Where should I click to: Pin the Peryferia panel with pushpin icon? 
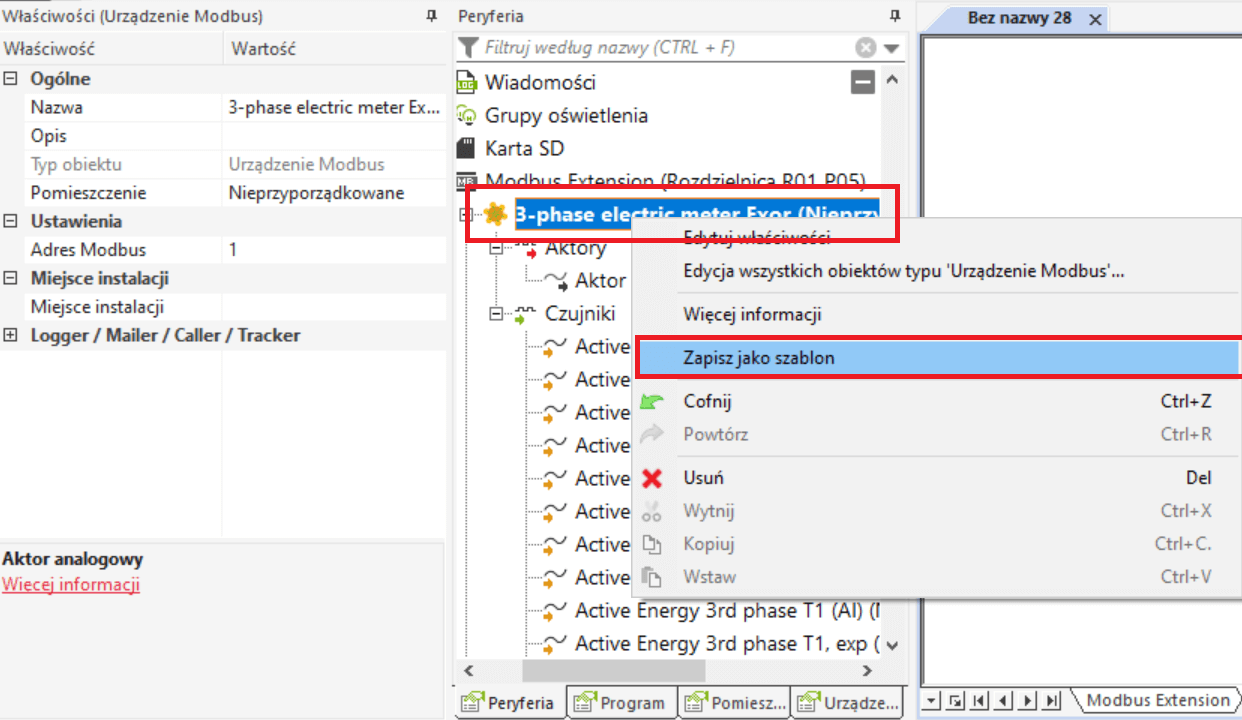894,16
